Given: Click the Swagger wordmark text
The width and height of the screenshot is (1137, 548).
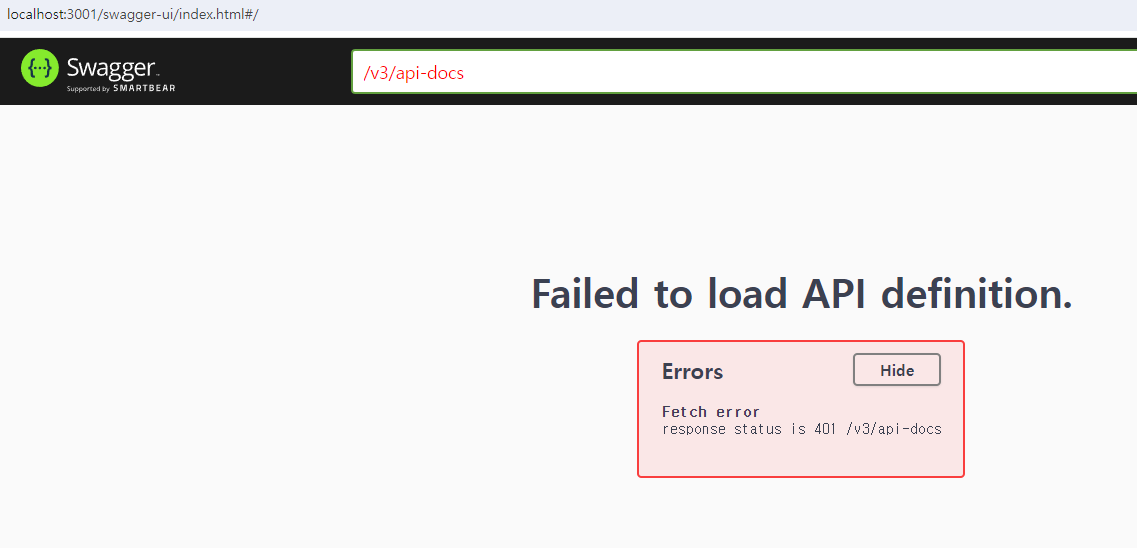Looking at the screenshot, I should [111, 69].
